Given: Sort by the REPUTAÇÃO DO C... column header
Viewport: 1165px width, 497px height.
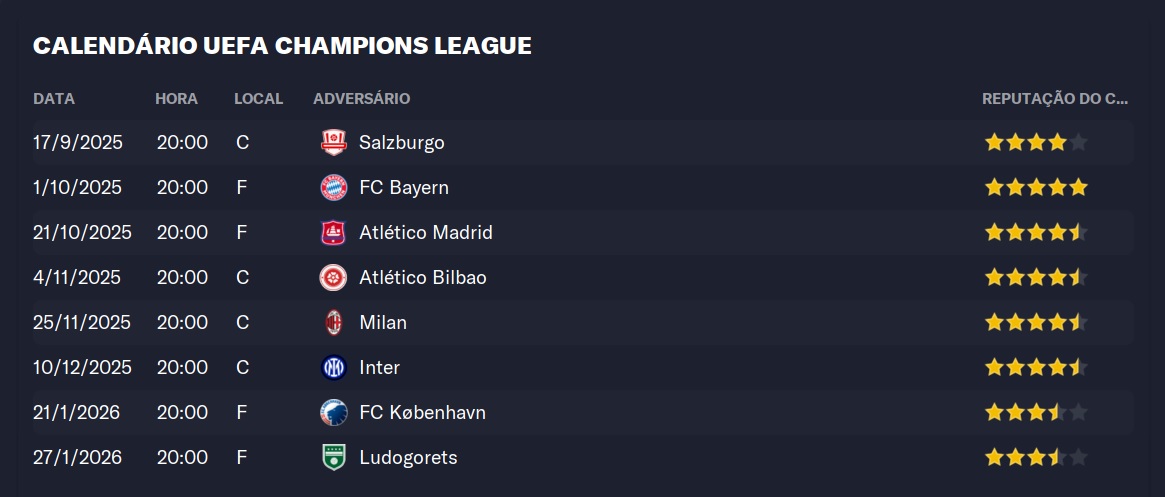Looking at the screenshot, I should click(1055, 99).
